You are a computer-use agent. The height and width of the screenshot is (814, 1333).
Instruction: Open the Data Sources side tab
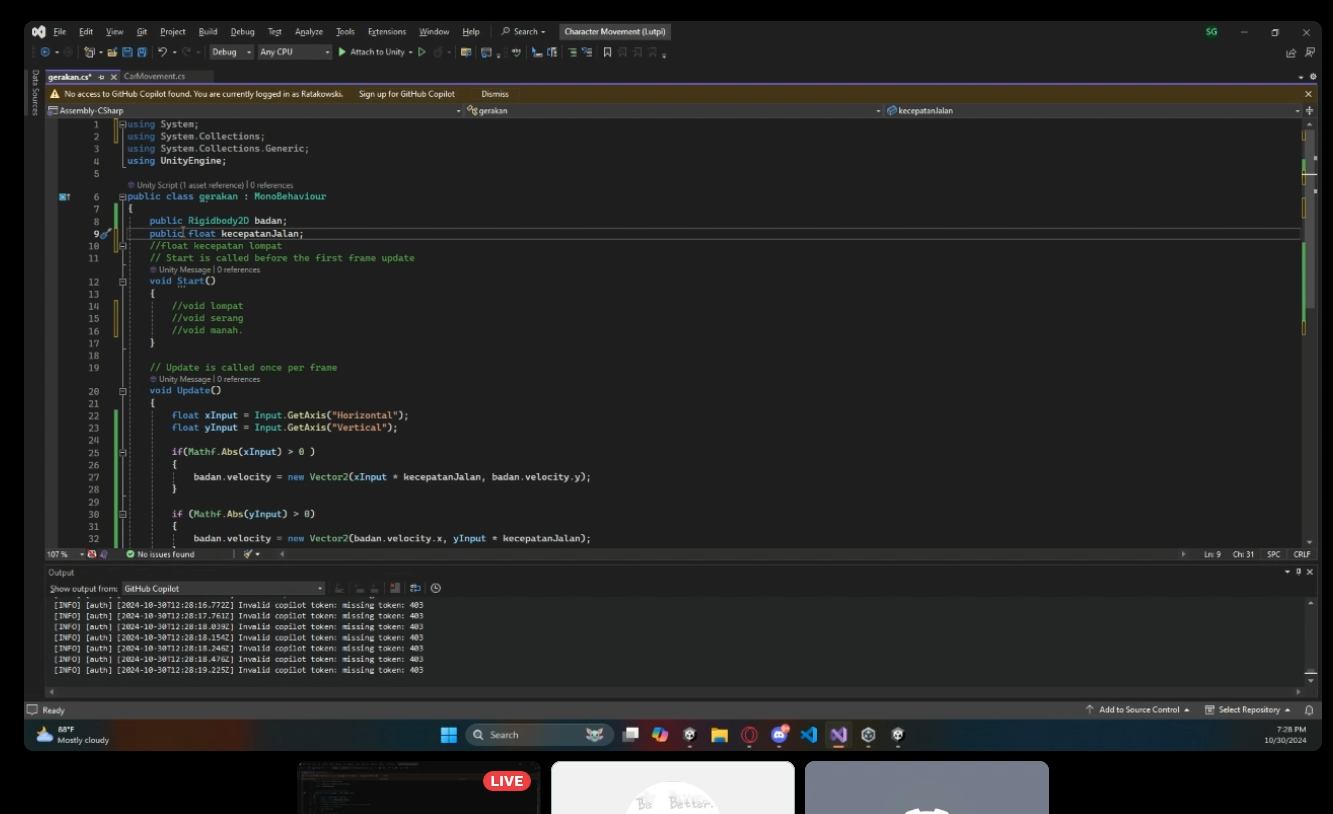(x=35, y=93)
